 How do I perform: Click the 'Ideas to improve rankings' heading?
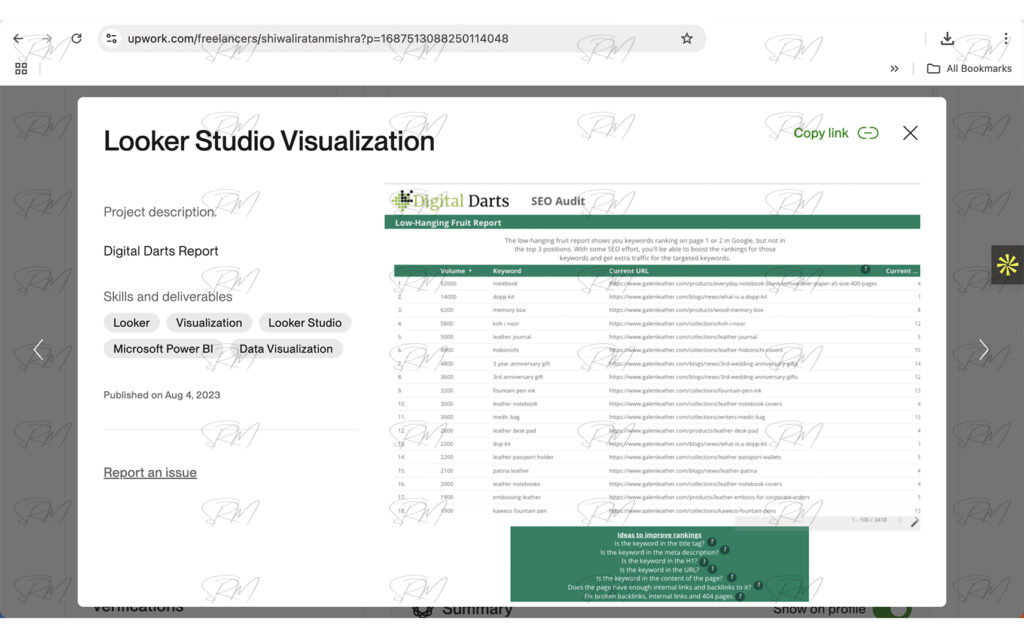click(x=659, y=534)
